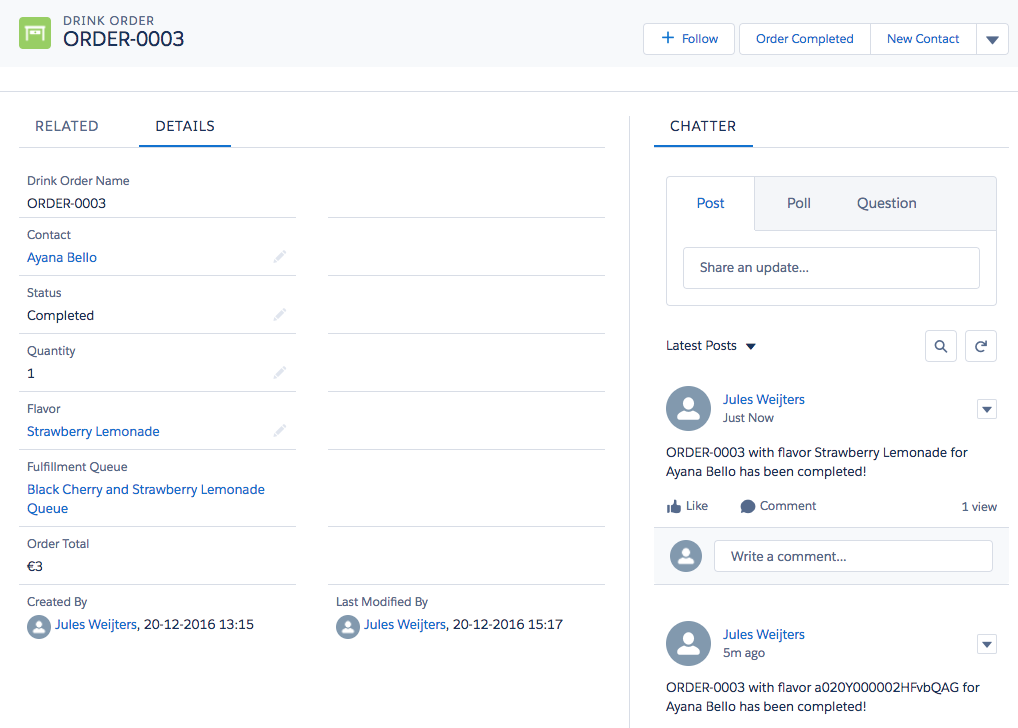Click Comment on the latest post
Screen dimensions: 1018x728
click(778, 506)
